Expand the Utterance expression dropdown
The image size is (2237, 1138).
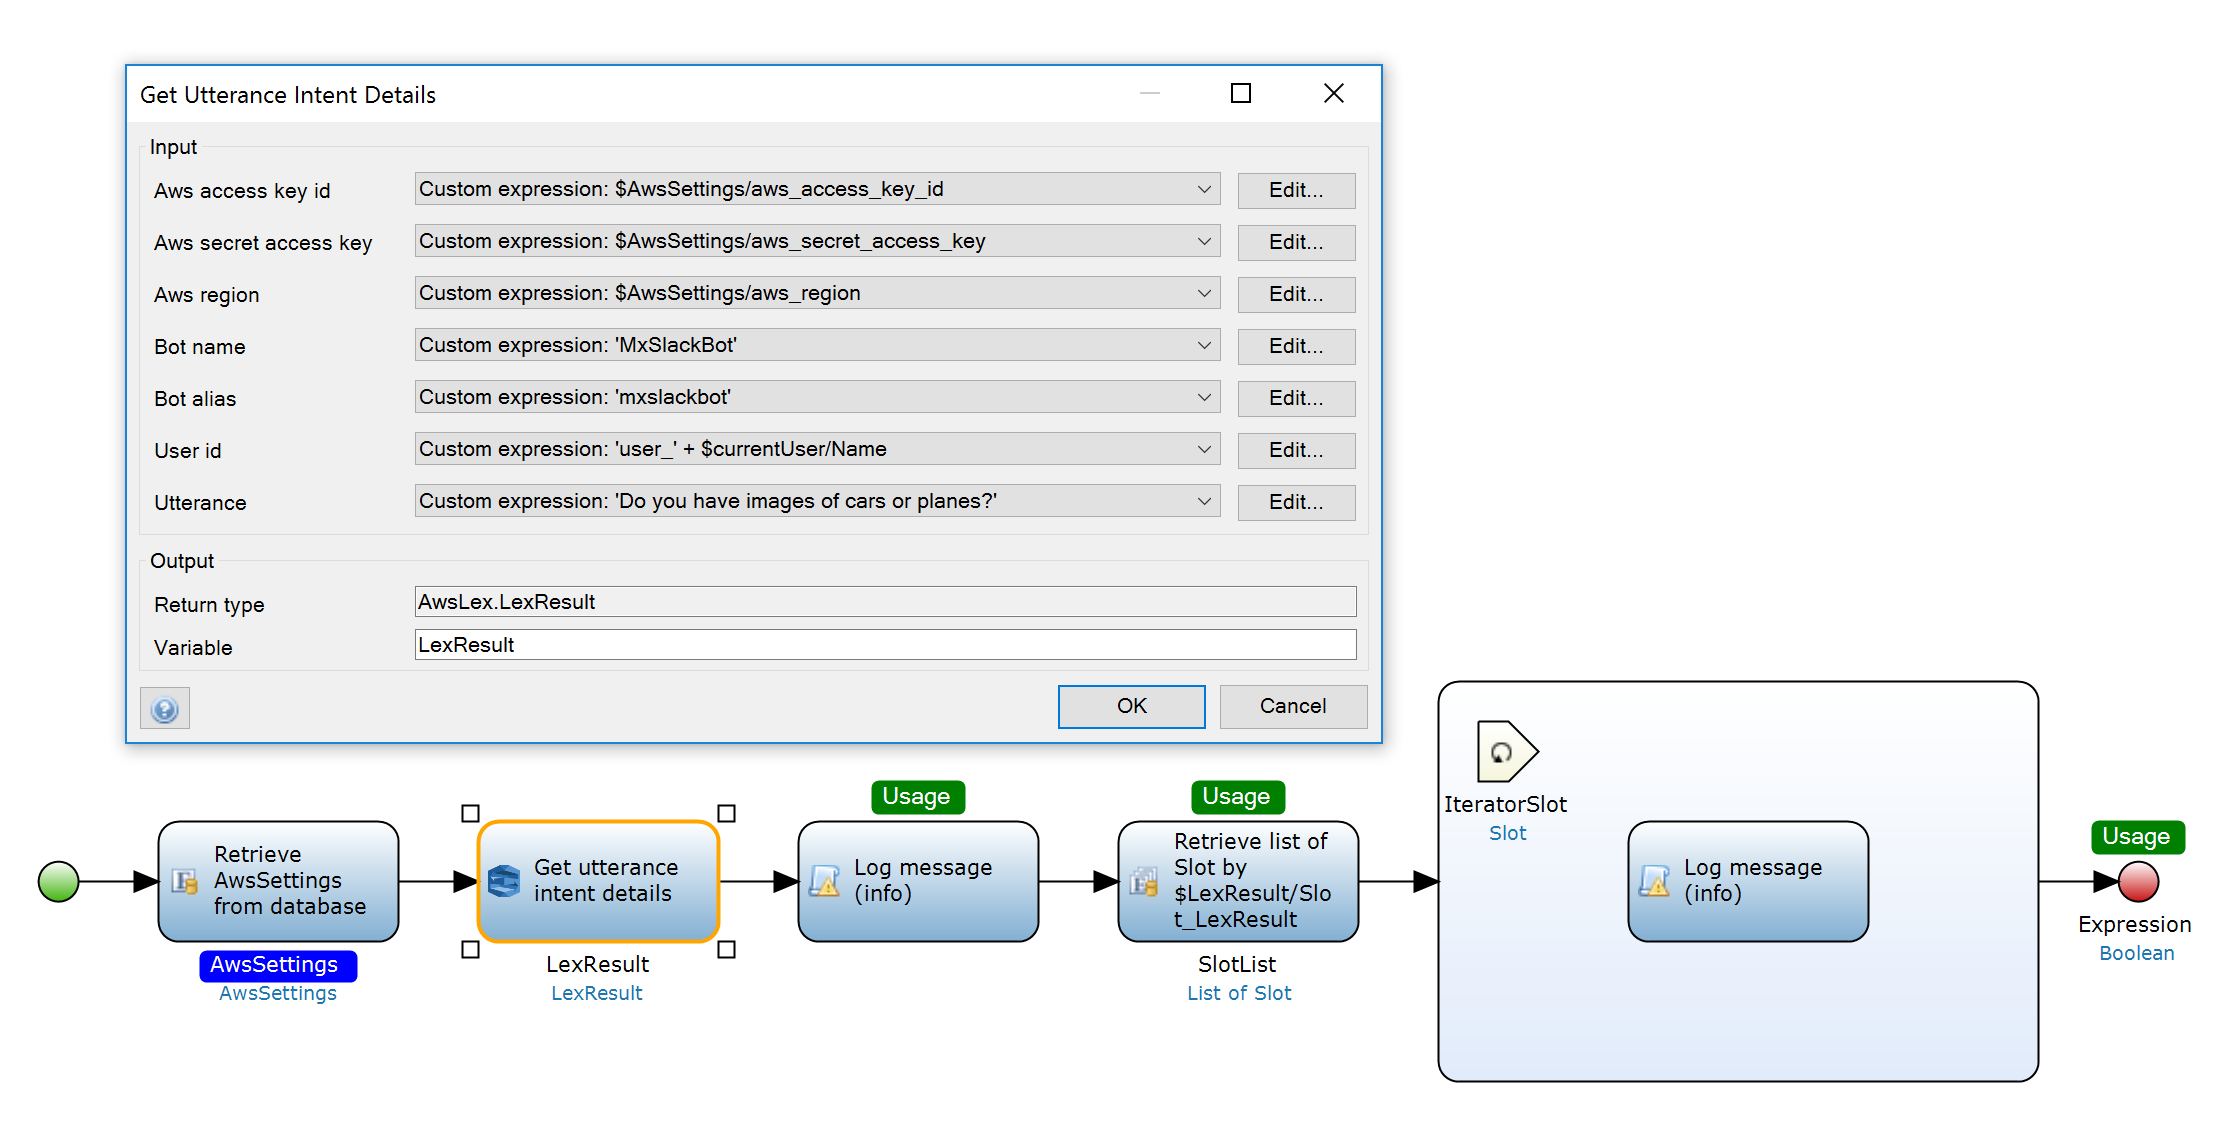click(1204, 501)
